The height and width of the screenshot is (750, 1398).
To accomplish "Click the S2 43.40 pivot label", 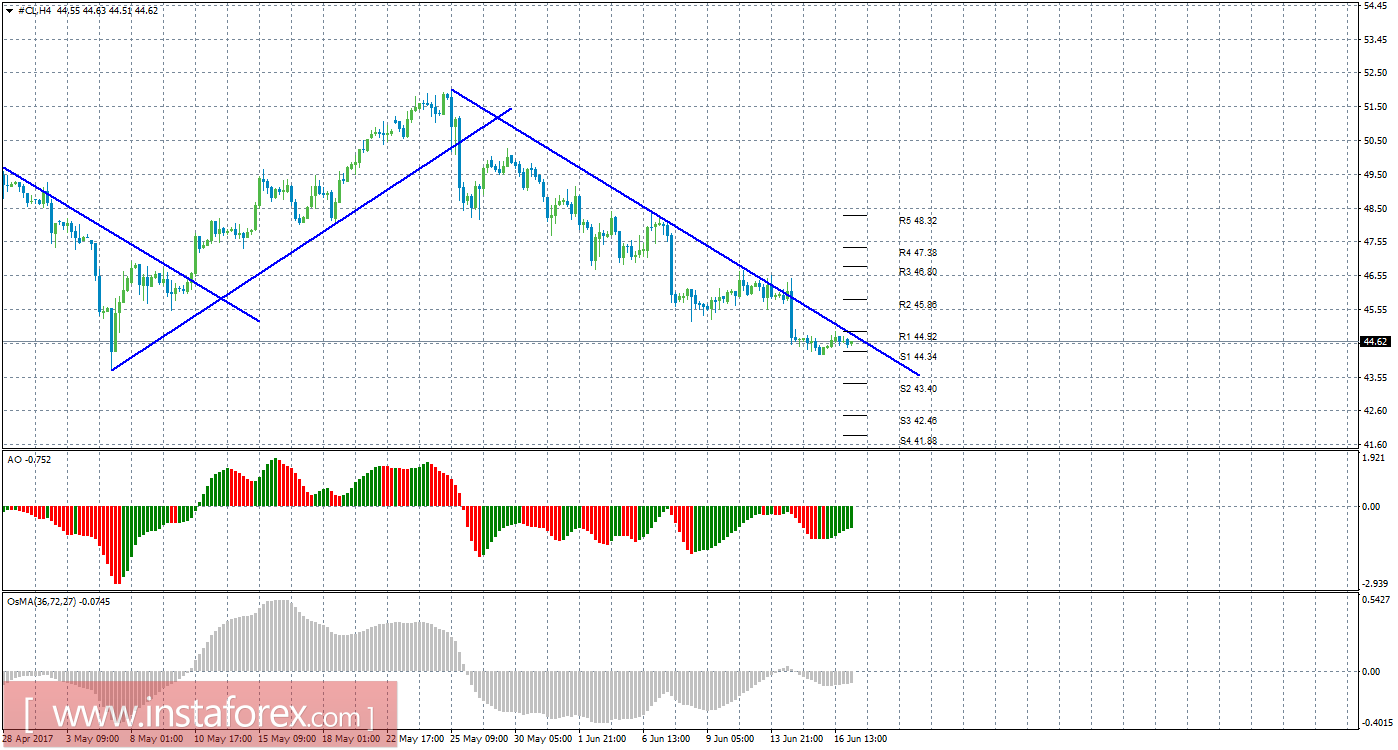I will point(917,388).
